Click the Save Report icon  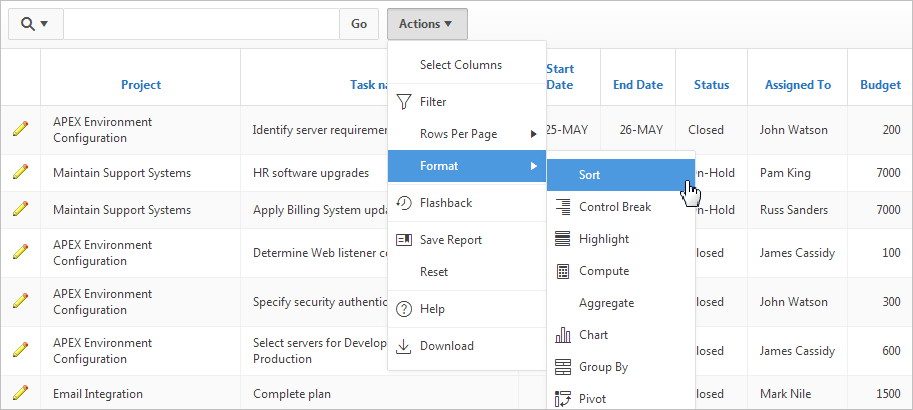pos(404,240)
